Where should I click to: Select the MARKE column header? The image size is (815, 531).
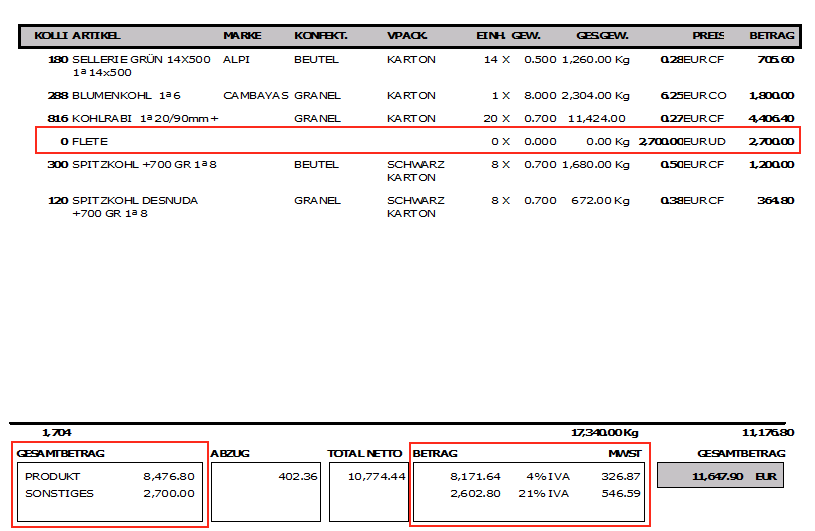point(242,36)
